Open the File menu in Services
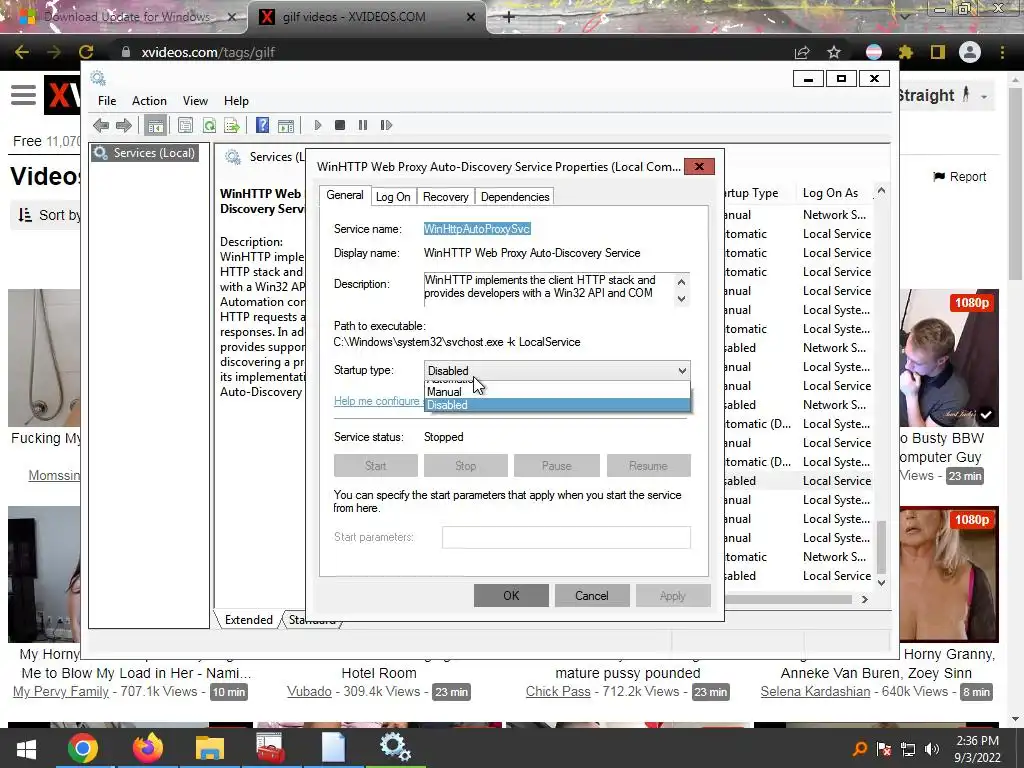The image size is (1024, 768). point(106,101)
